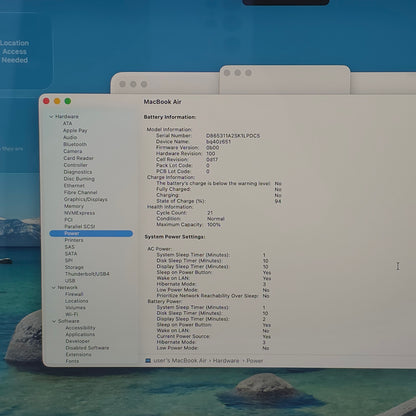Open Fibre Channel entry
The image size is (416, 416).
click(80, 192)
